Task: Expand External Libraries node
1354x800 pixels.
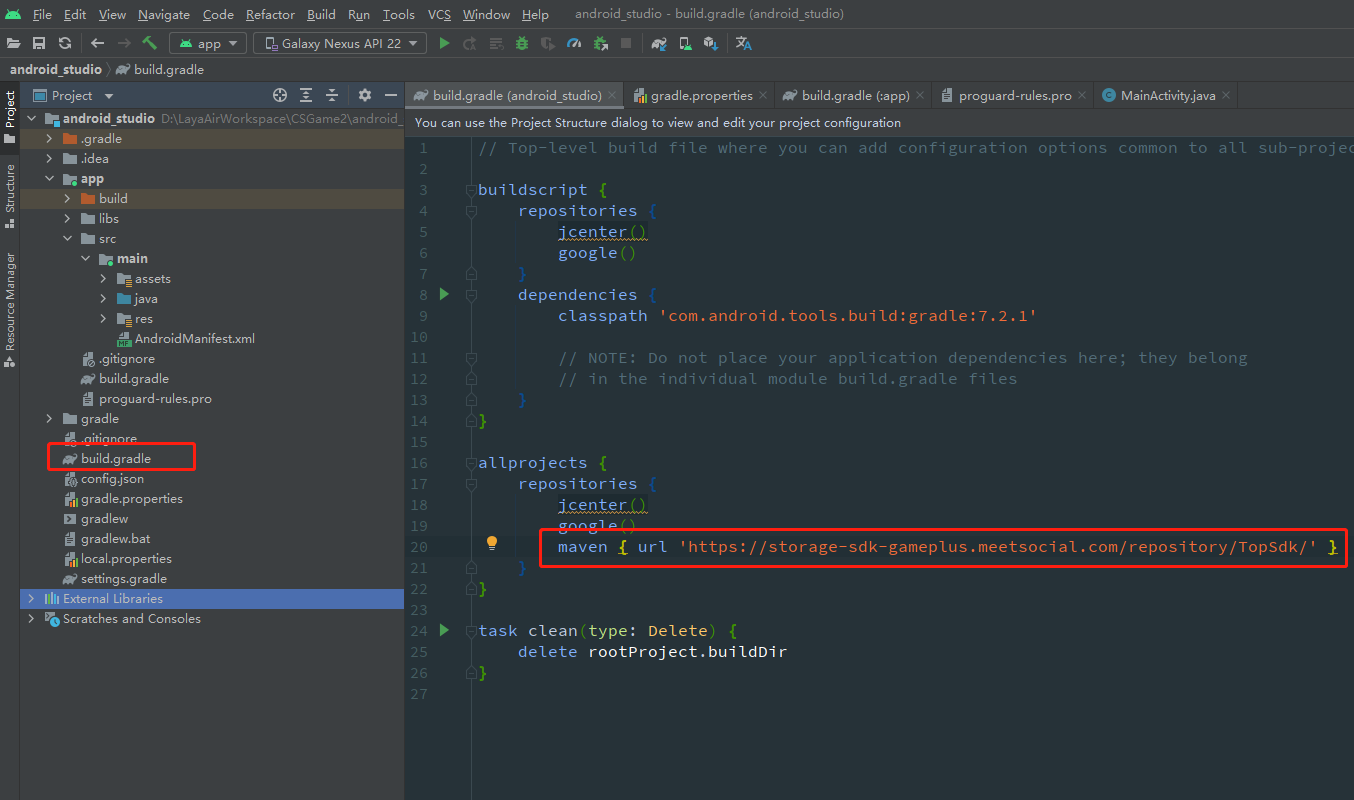Action: pos(31,598)
